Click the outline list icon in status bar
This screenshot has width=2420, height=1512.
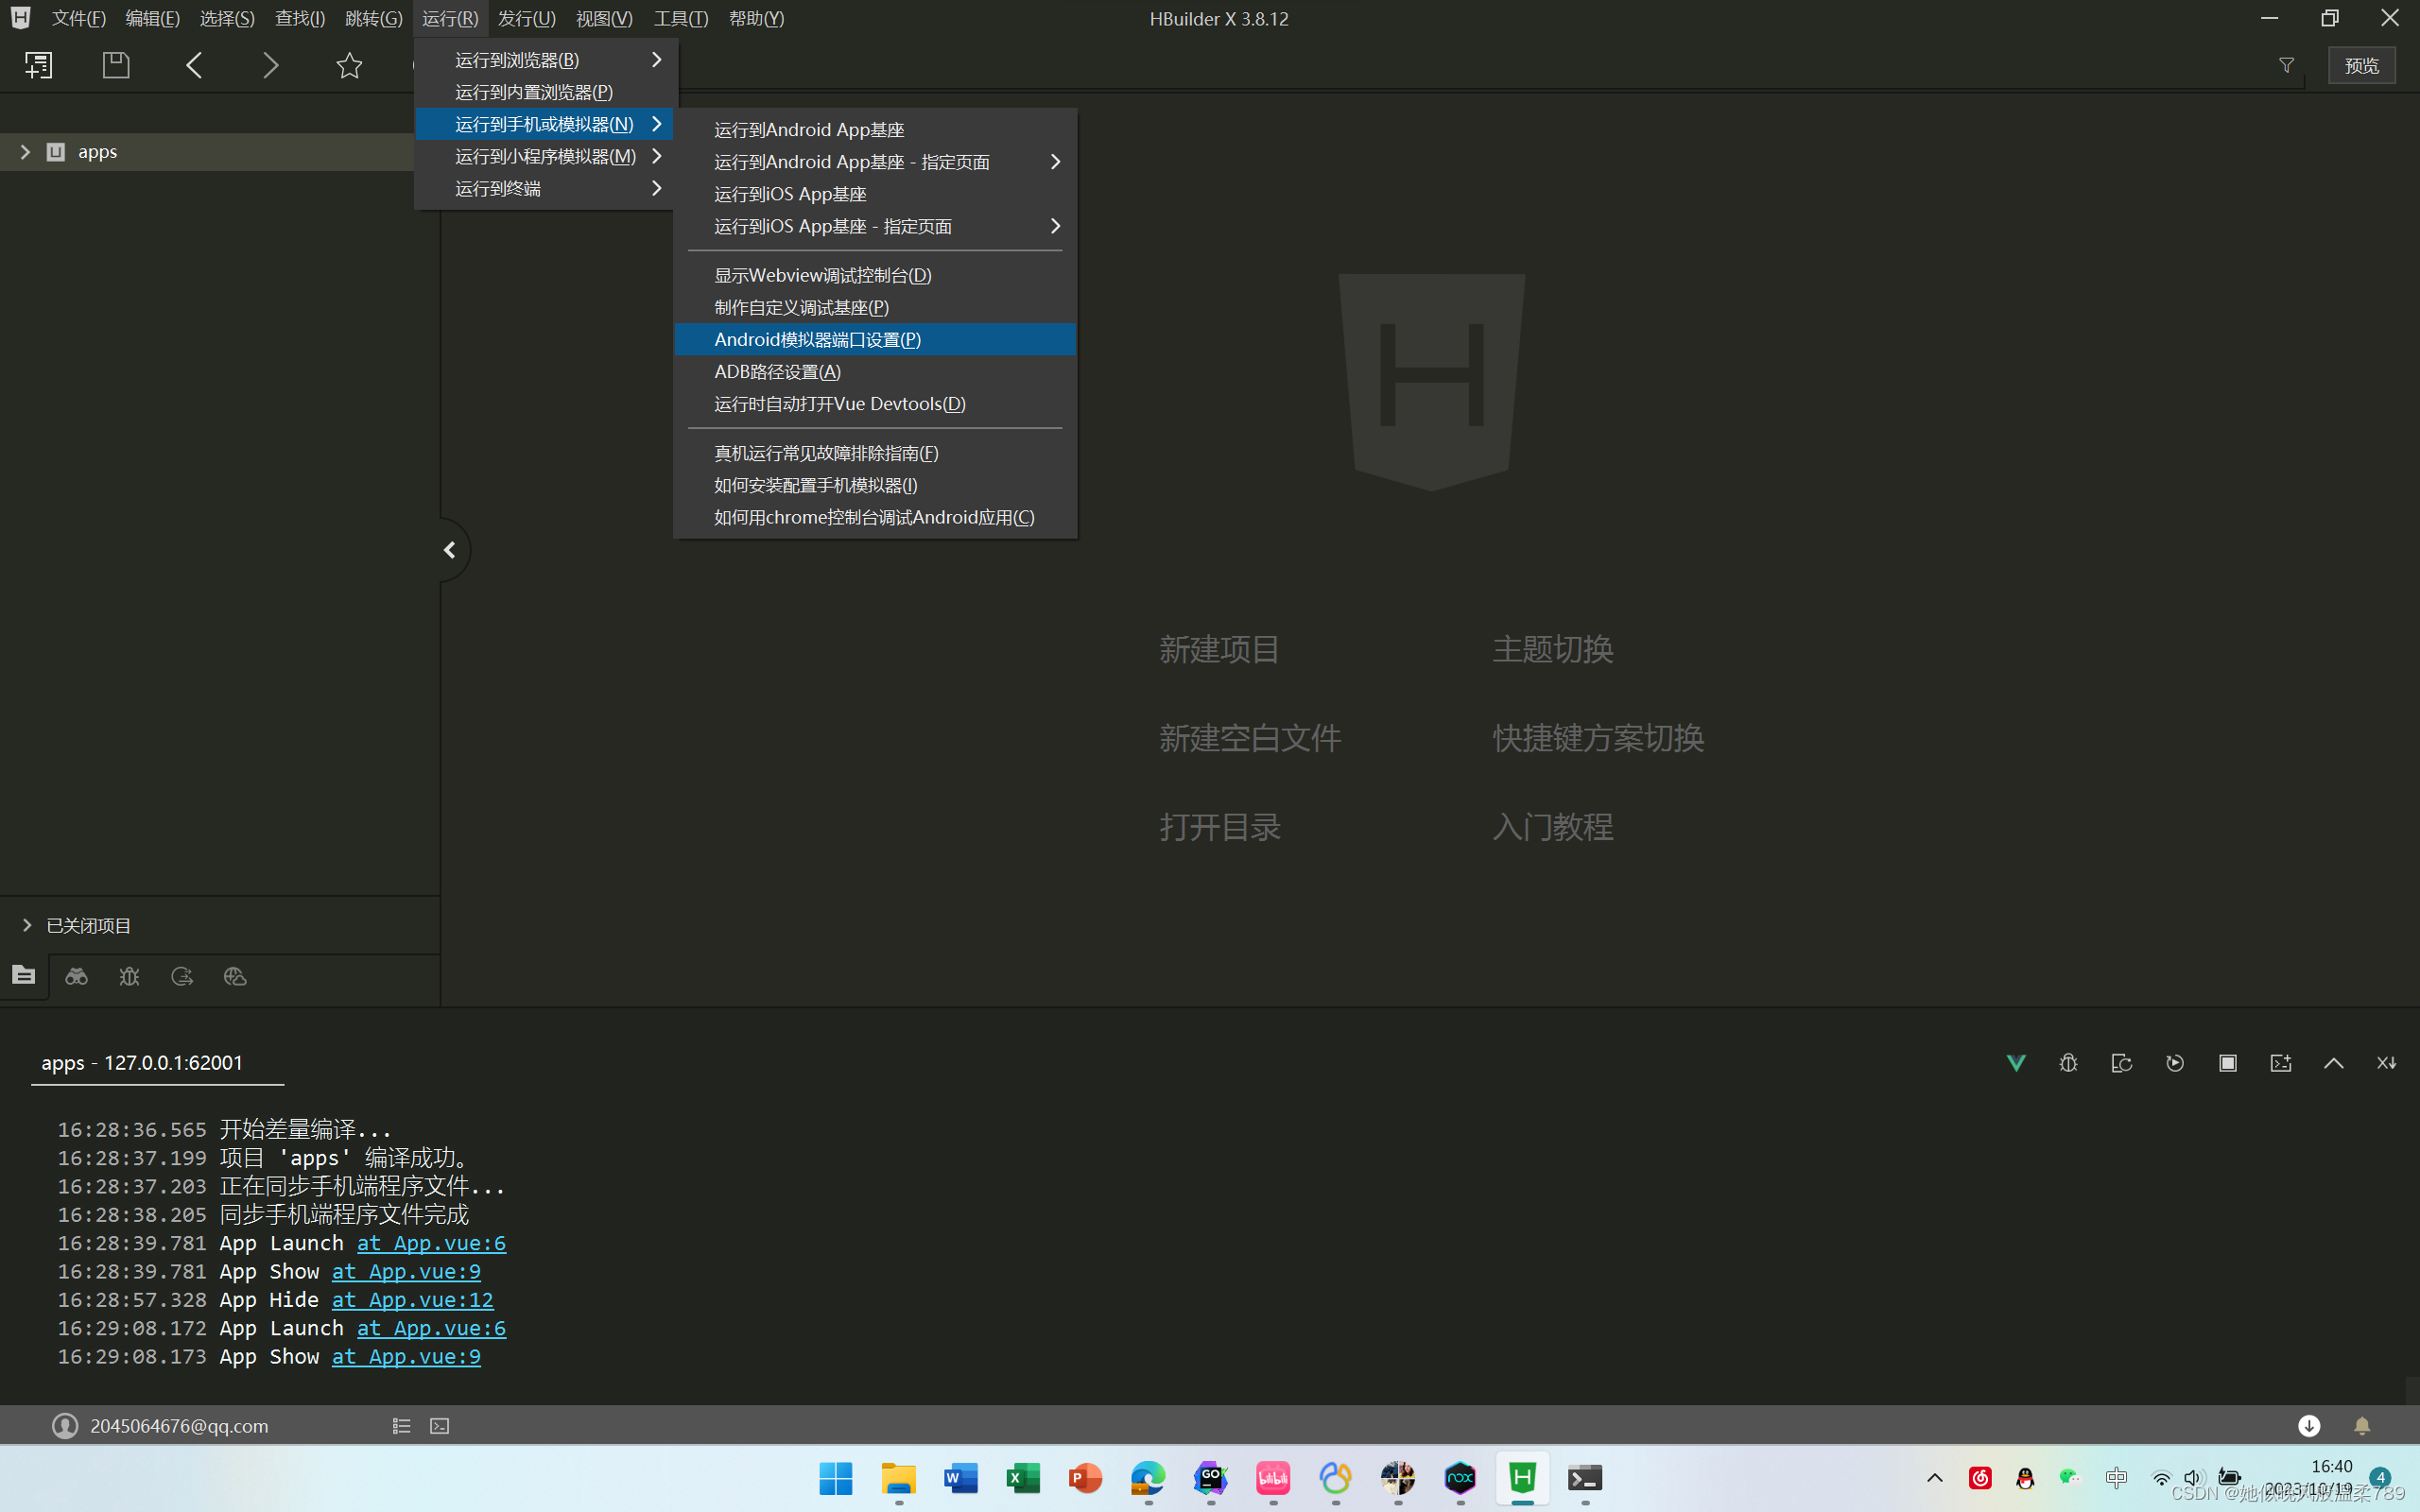(401, 1426)
